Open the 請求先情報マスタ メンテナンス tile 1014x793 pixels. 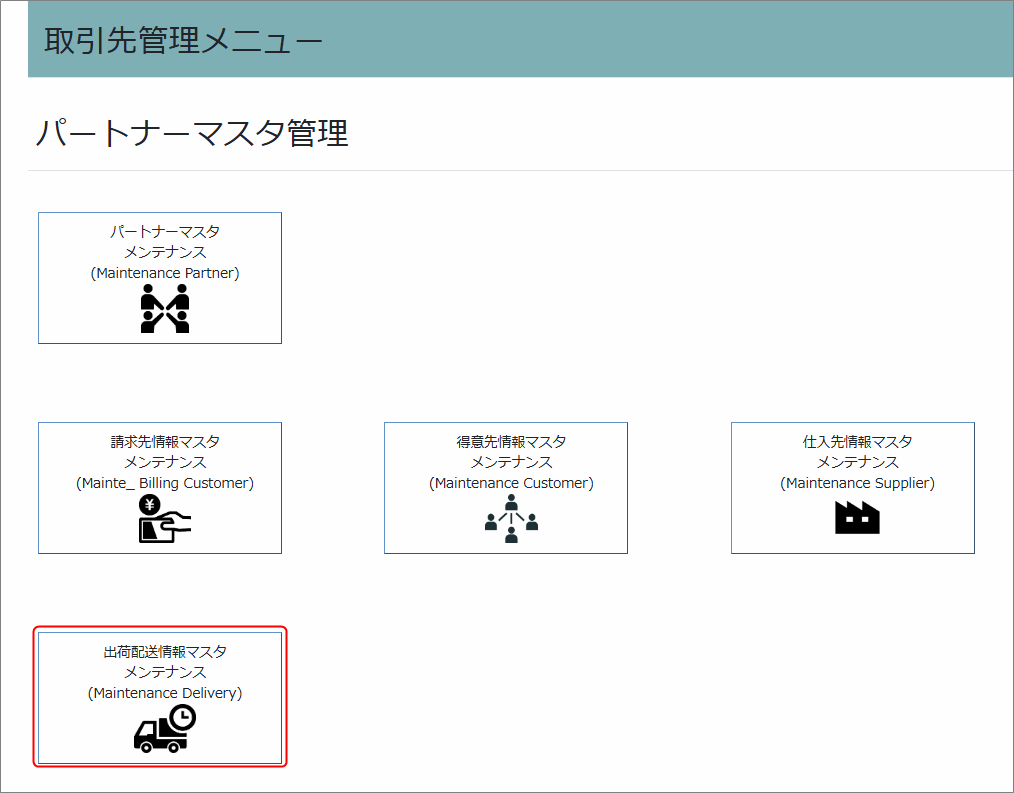click(x=160, y=488)
